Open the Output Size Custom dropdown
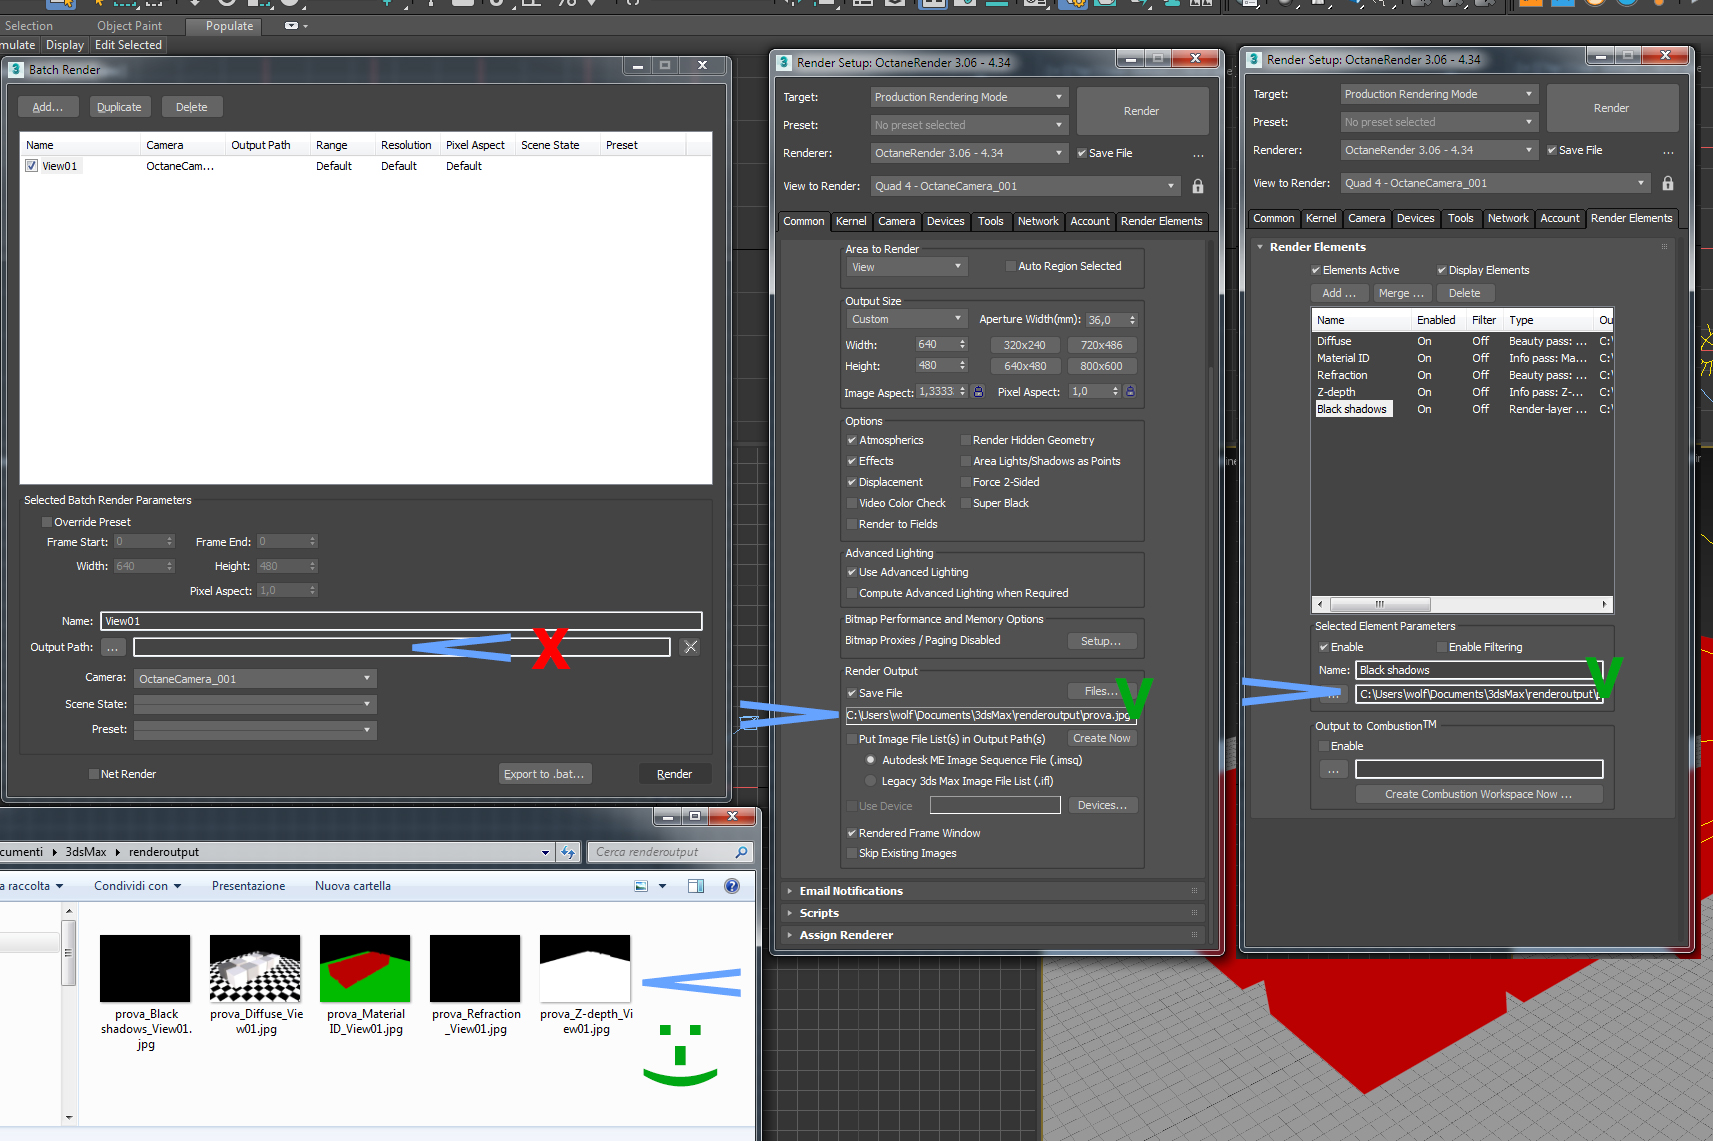Image resolution: width=1713 pixels, height=1141 pixels. pyautogui.click(x=906, y=319)
